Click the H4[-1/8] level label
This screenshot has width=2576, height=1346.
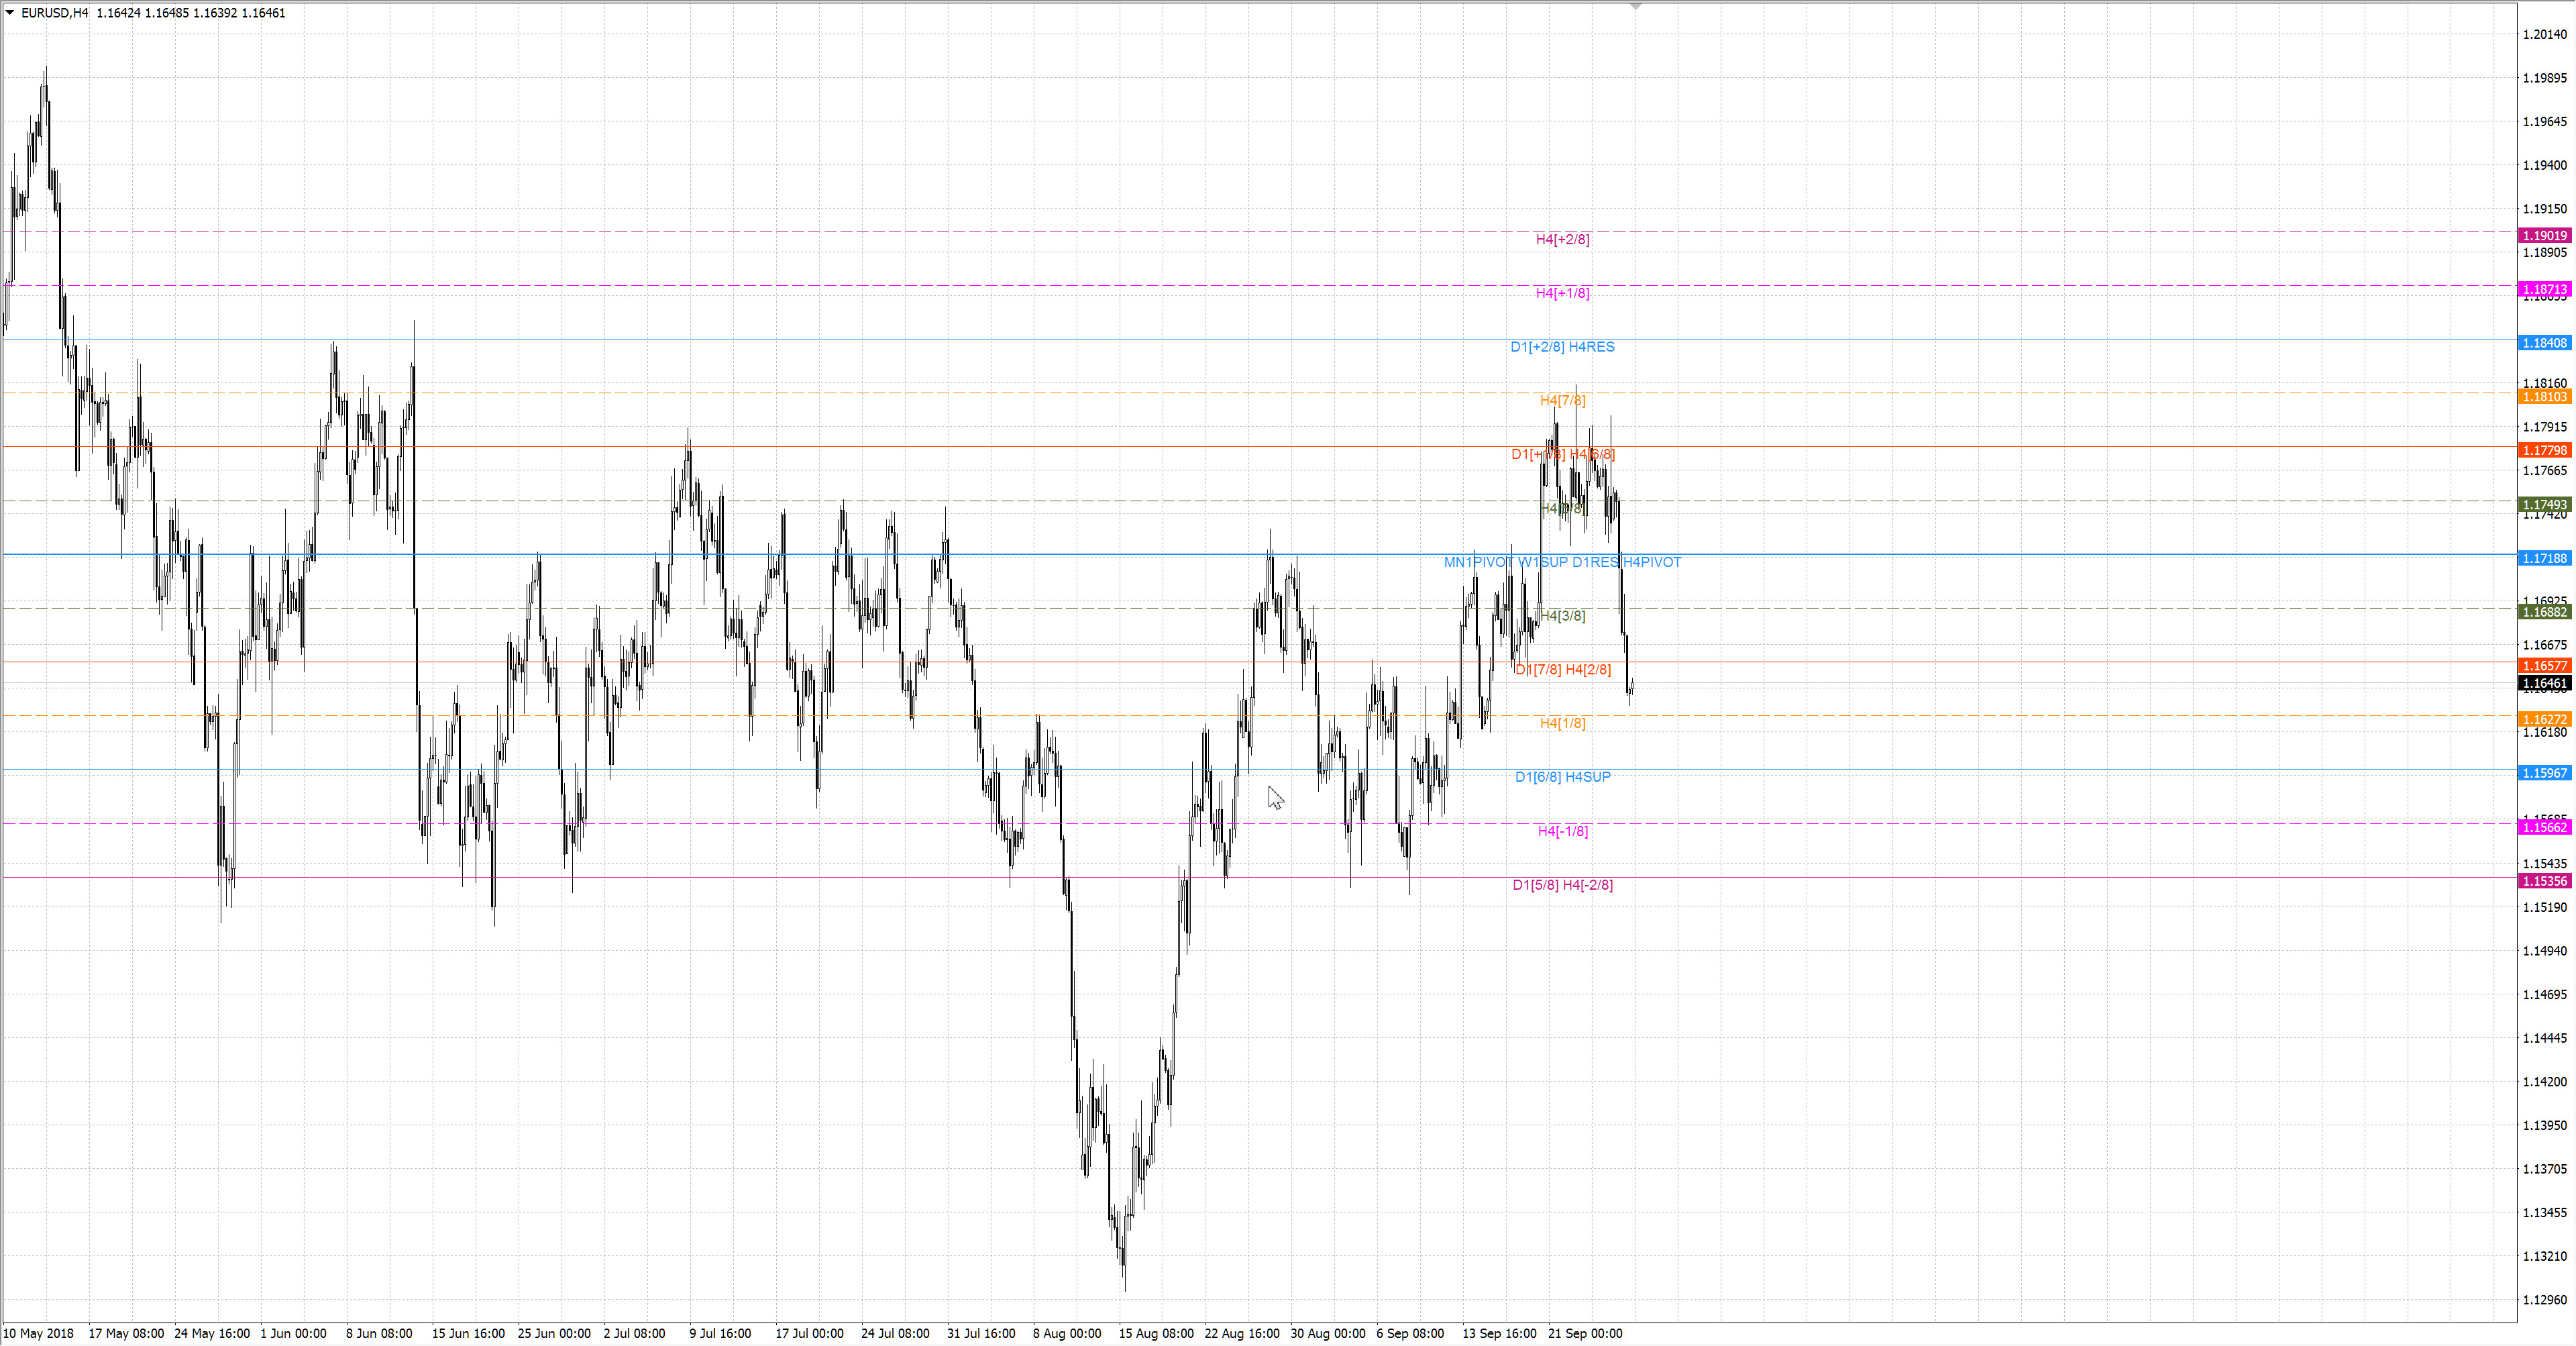coord(1562,831)
